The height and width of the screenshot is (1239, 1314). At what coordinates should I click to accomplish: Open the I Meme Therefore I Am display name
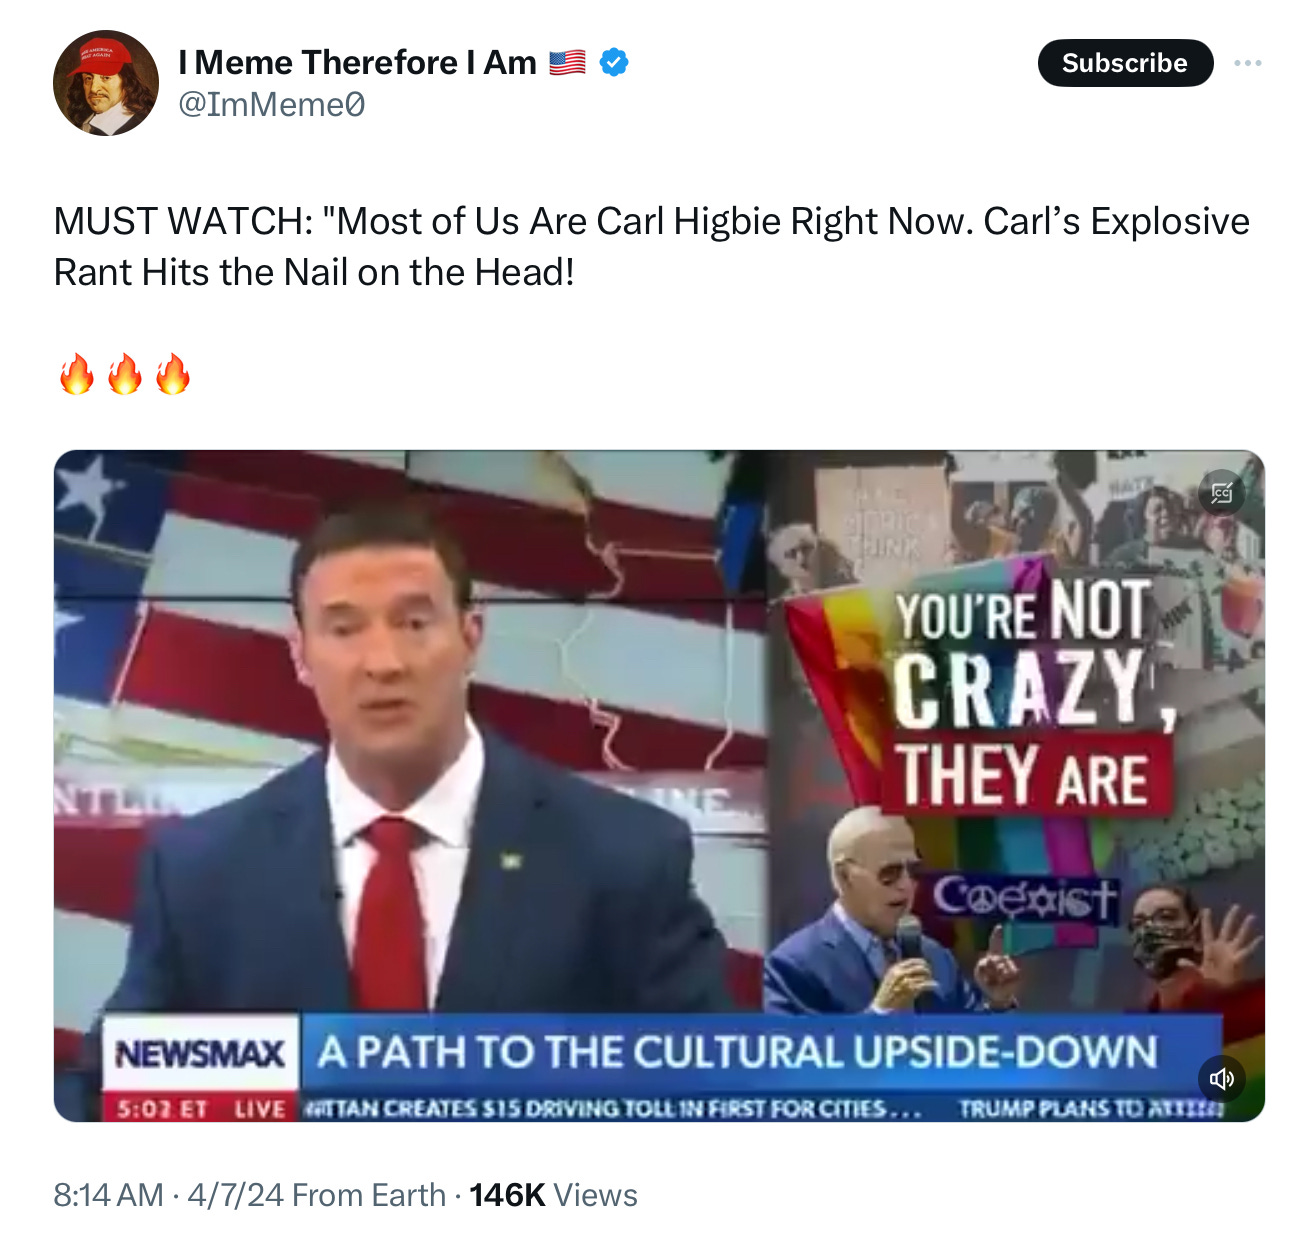(357, 62)
